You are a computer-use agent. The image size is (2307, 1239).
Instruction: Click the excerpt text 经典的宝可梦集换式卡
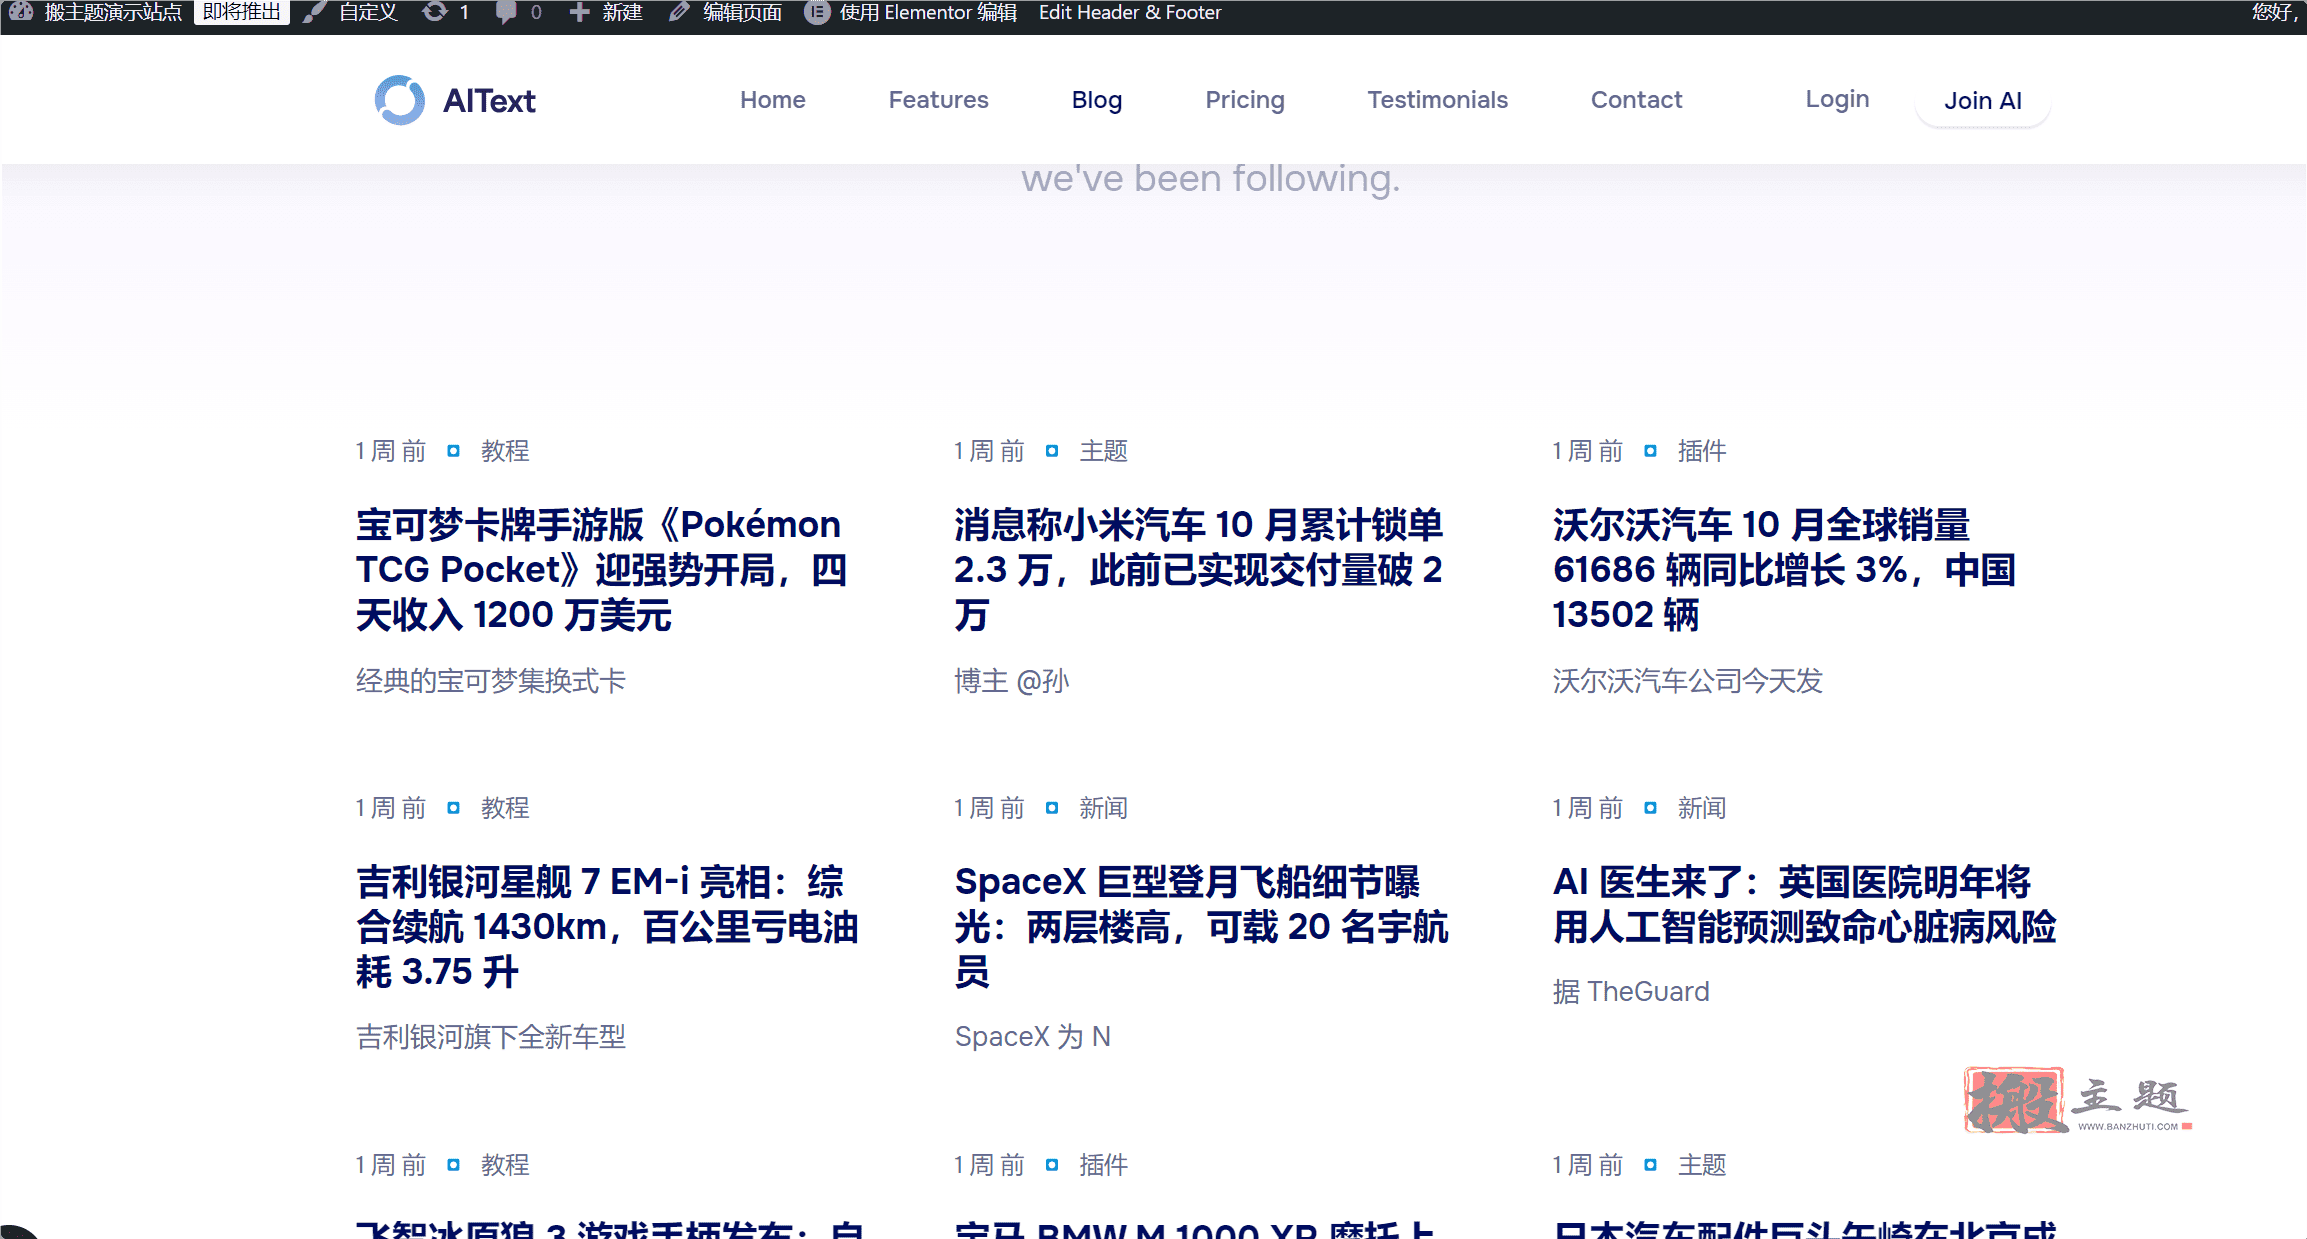pos(491,681)
